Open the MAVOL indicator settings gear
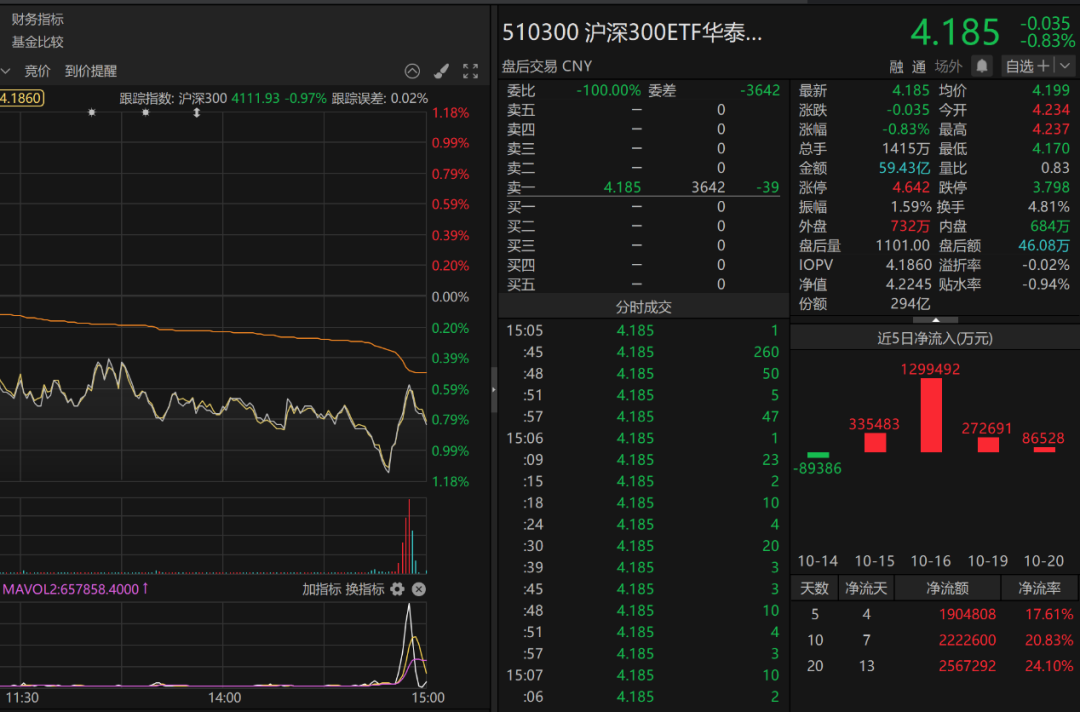This screenshot has width=1080, height=712. pos(397,589)
